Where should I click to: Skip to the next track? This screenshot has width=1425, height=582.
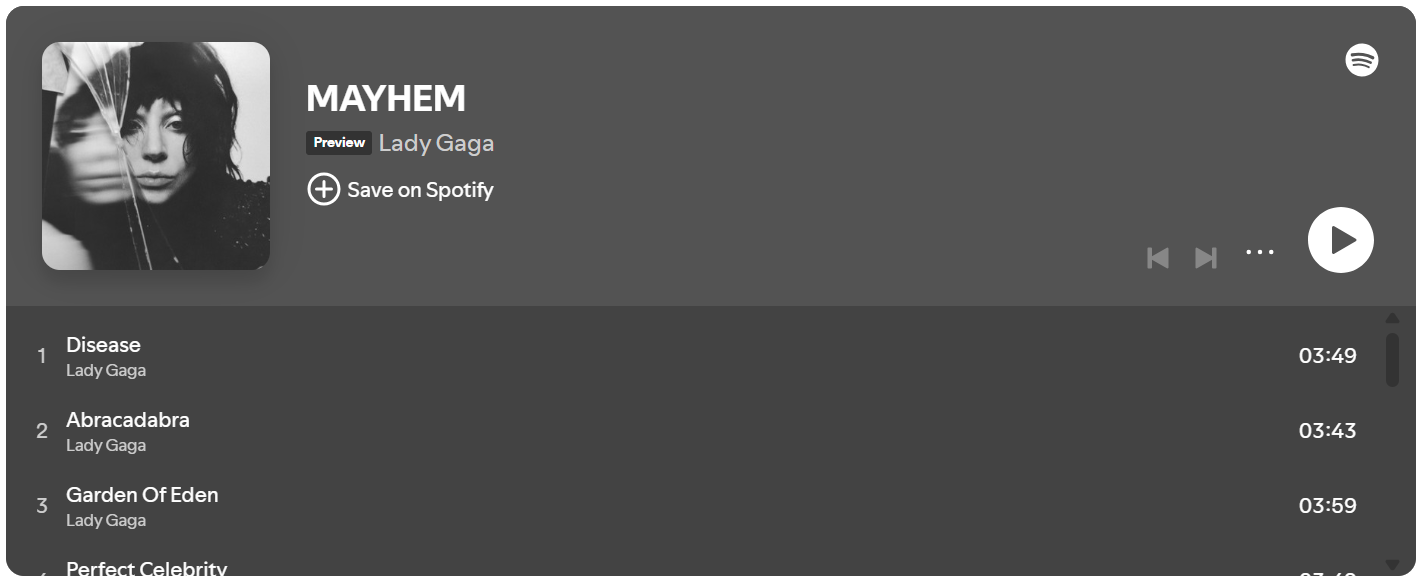point(1206,258)
